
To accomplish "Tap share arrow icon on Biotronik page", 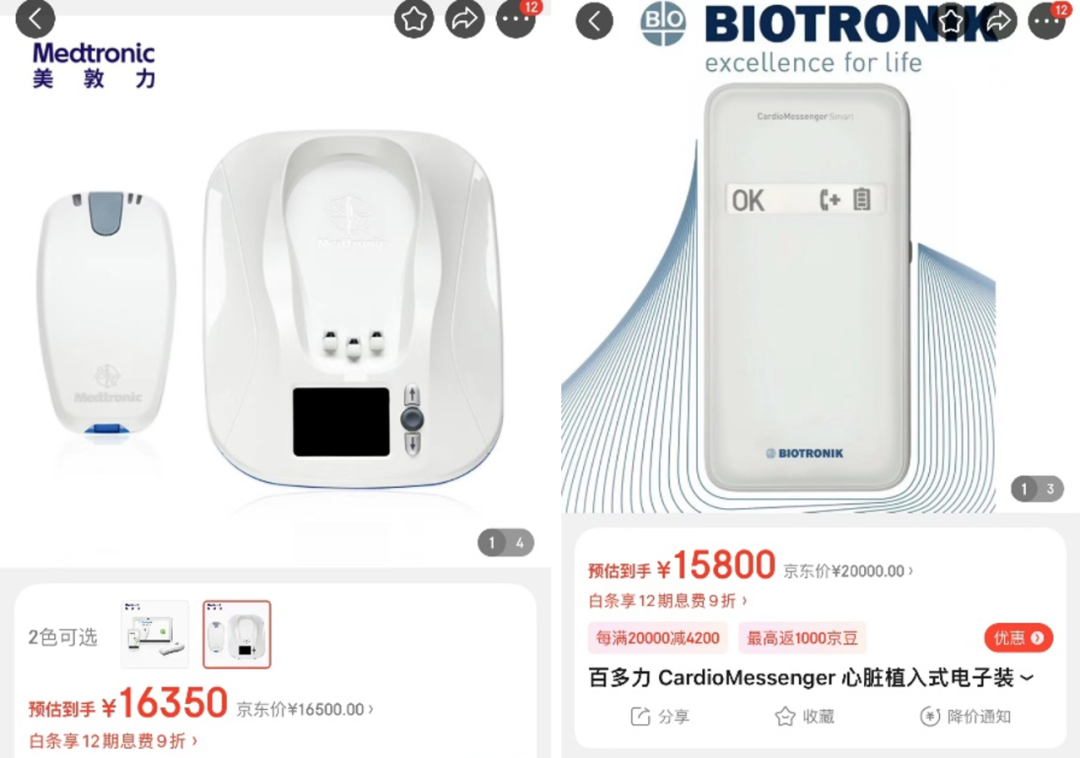I will pos(999,20).
